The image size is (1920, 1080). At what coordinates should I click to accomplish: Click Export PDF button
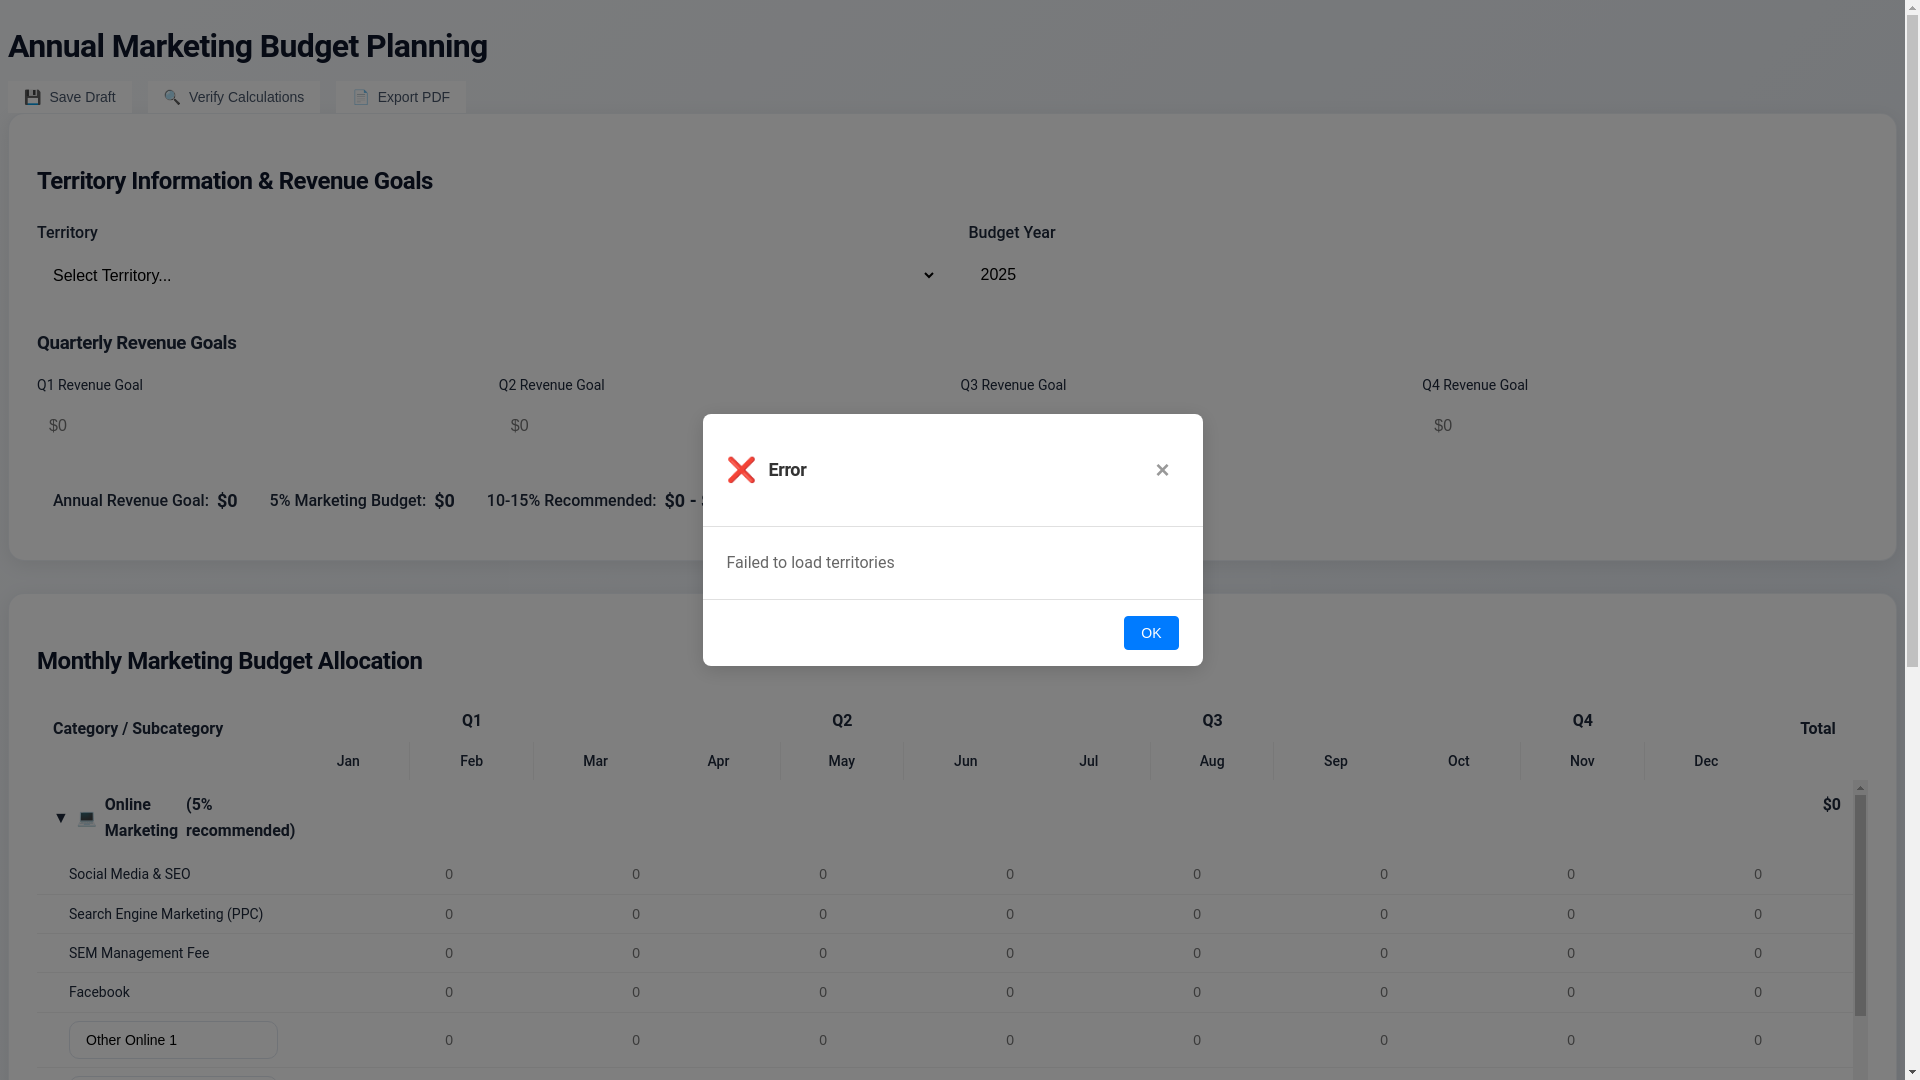tap(401, 97)
